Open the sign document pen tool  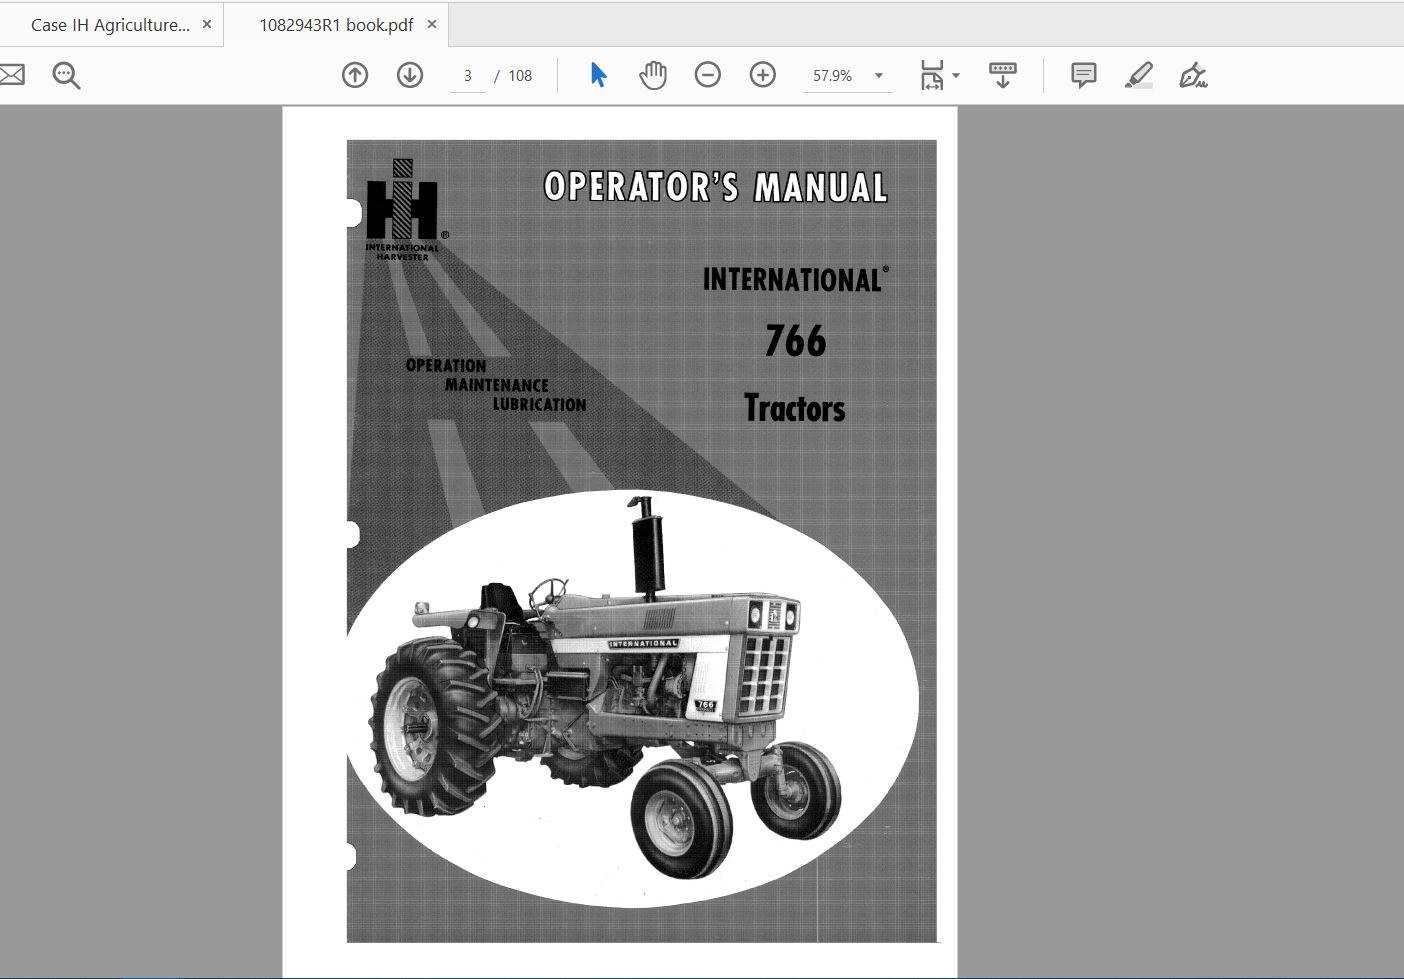1193,75
